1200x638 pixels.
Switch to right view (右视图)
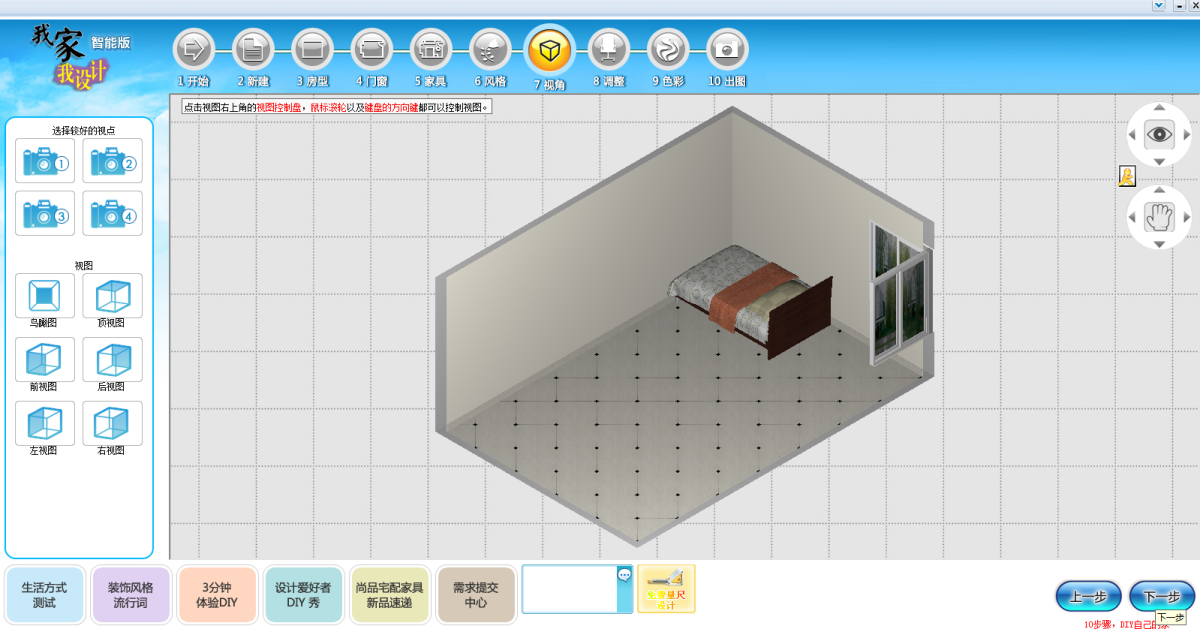tap(112, 423)
